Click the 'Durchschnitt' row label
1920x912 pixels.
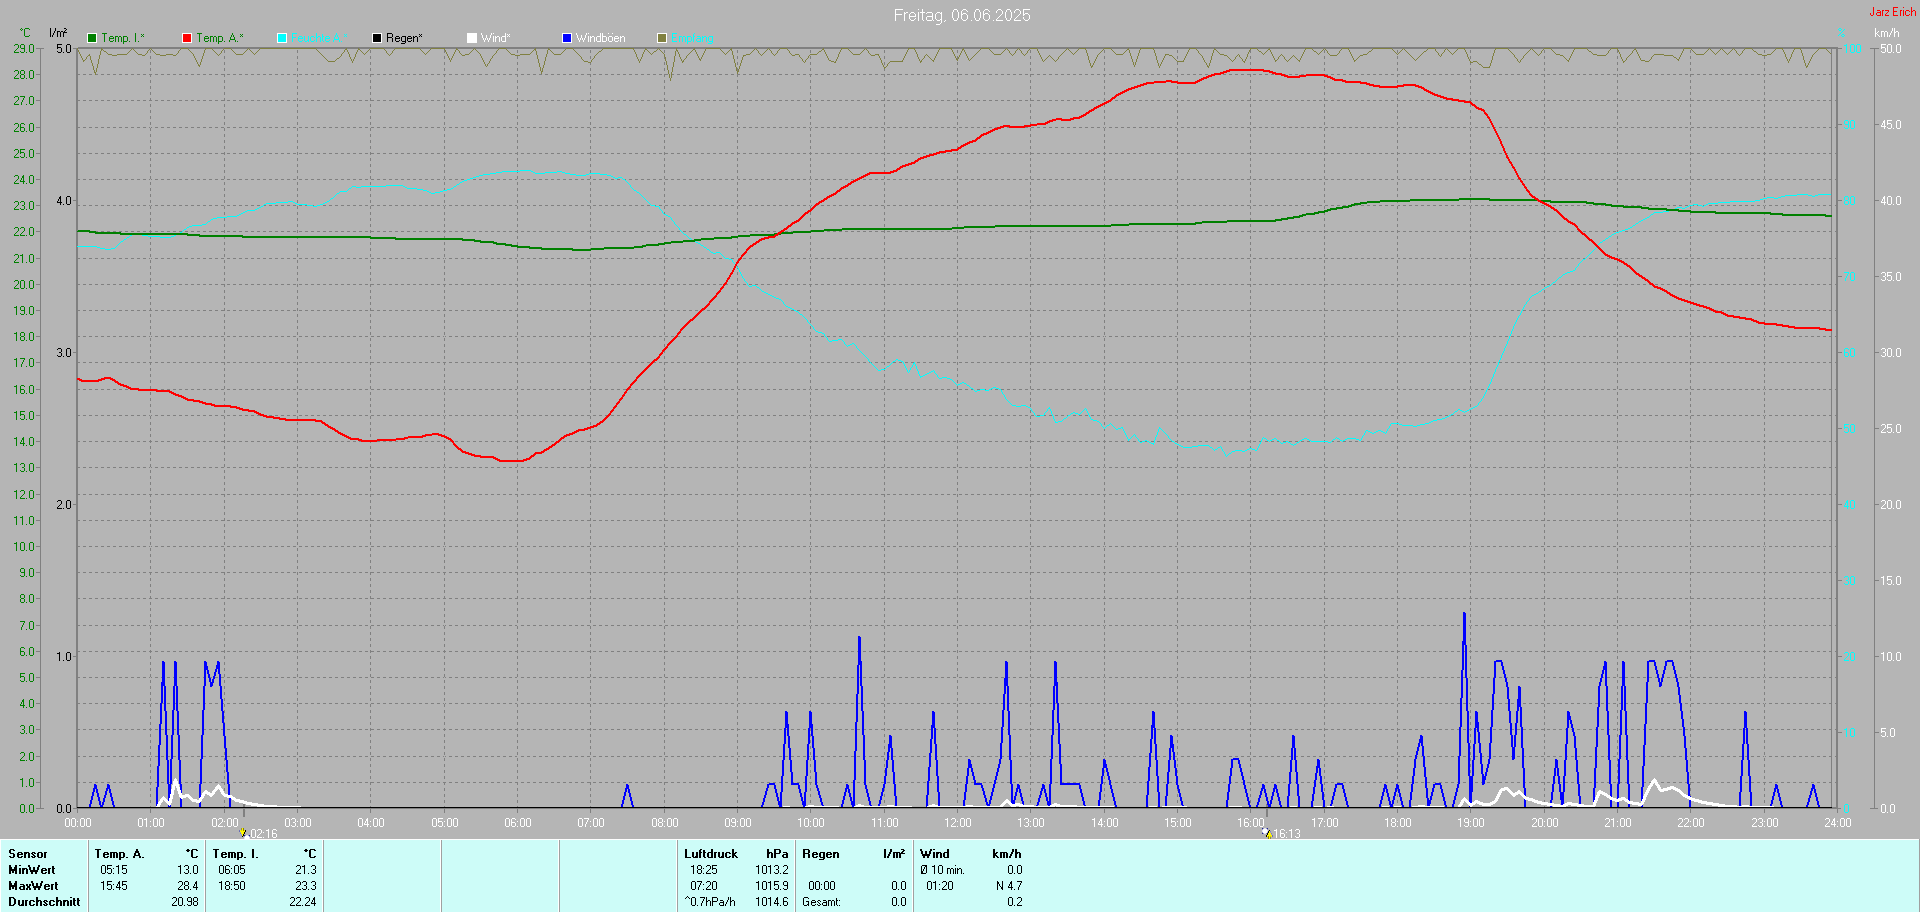44,902
